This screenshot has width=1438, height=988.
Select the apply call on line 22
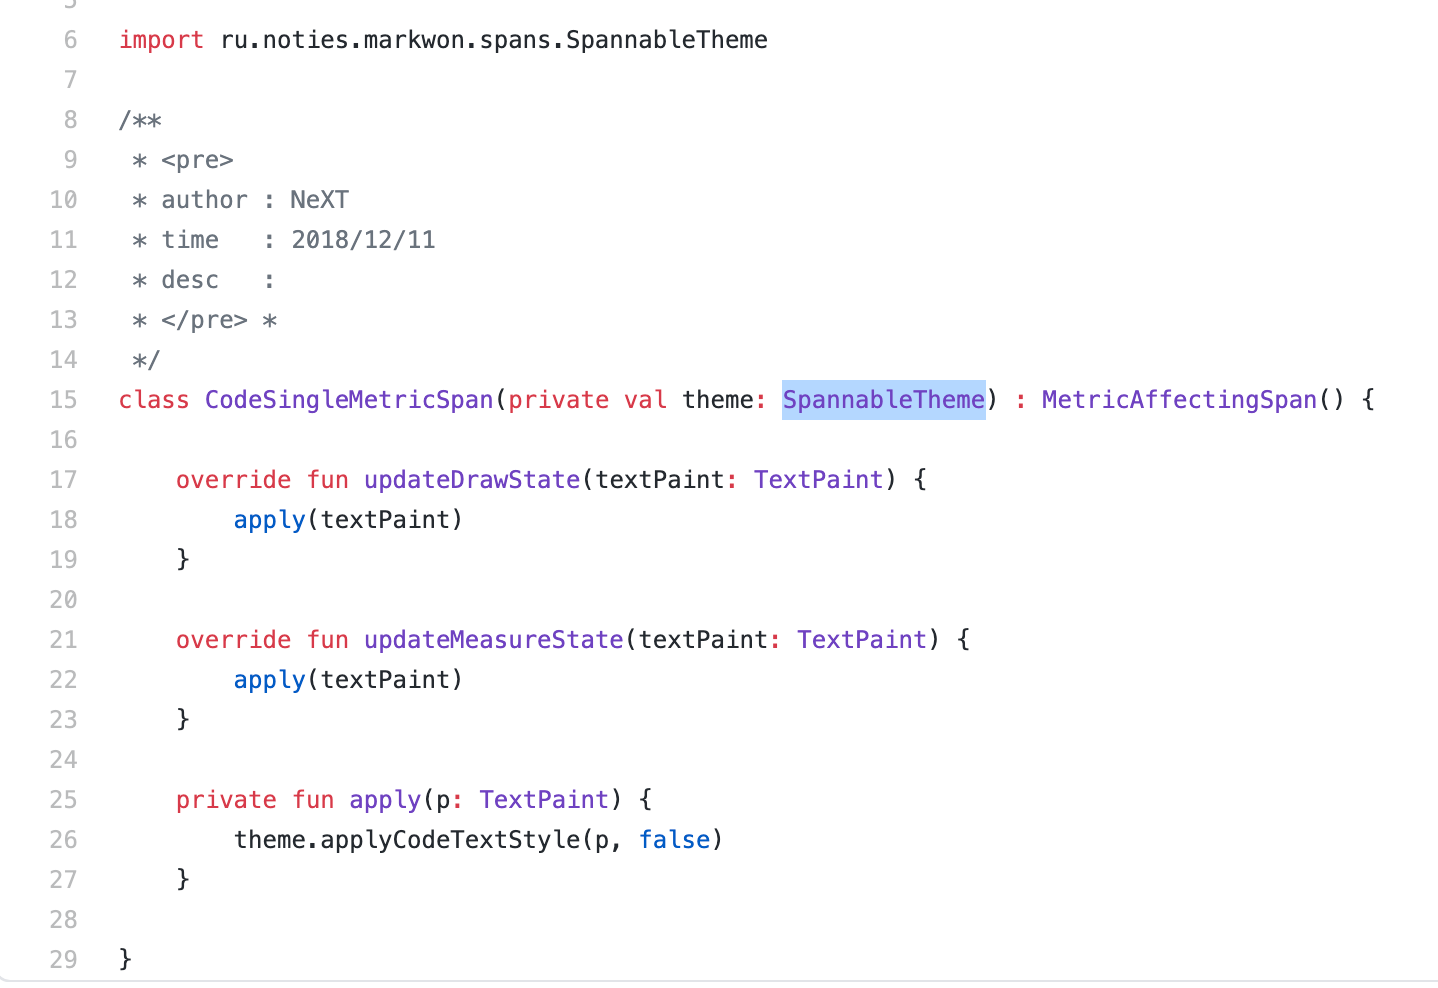tap(269, 679)
